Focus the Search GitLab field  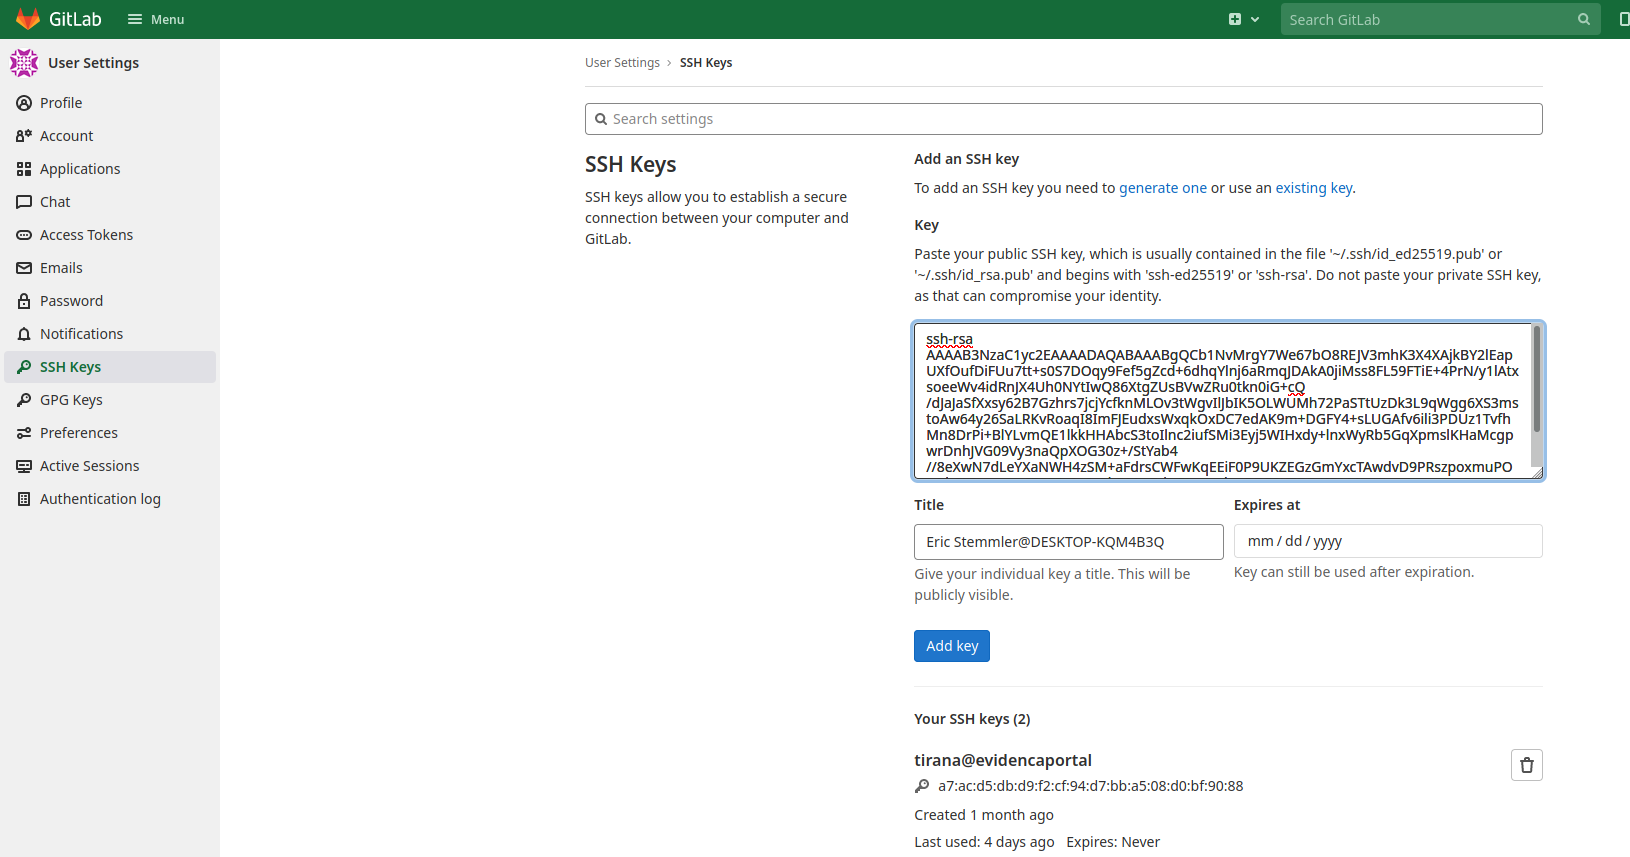click(1440, 19)
